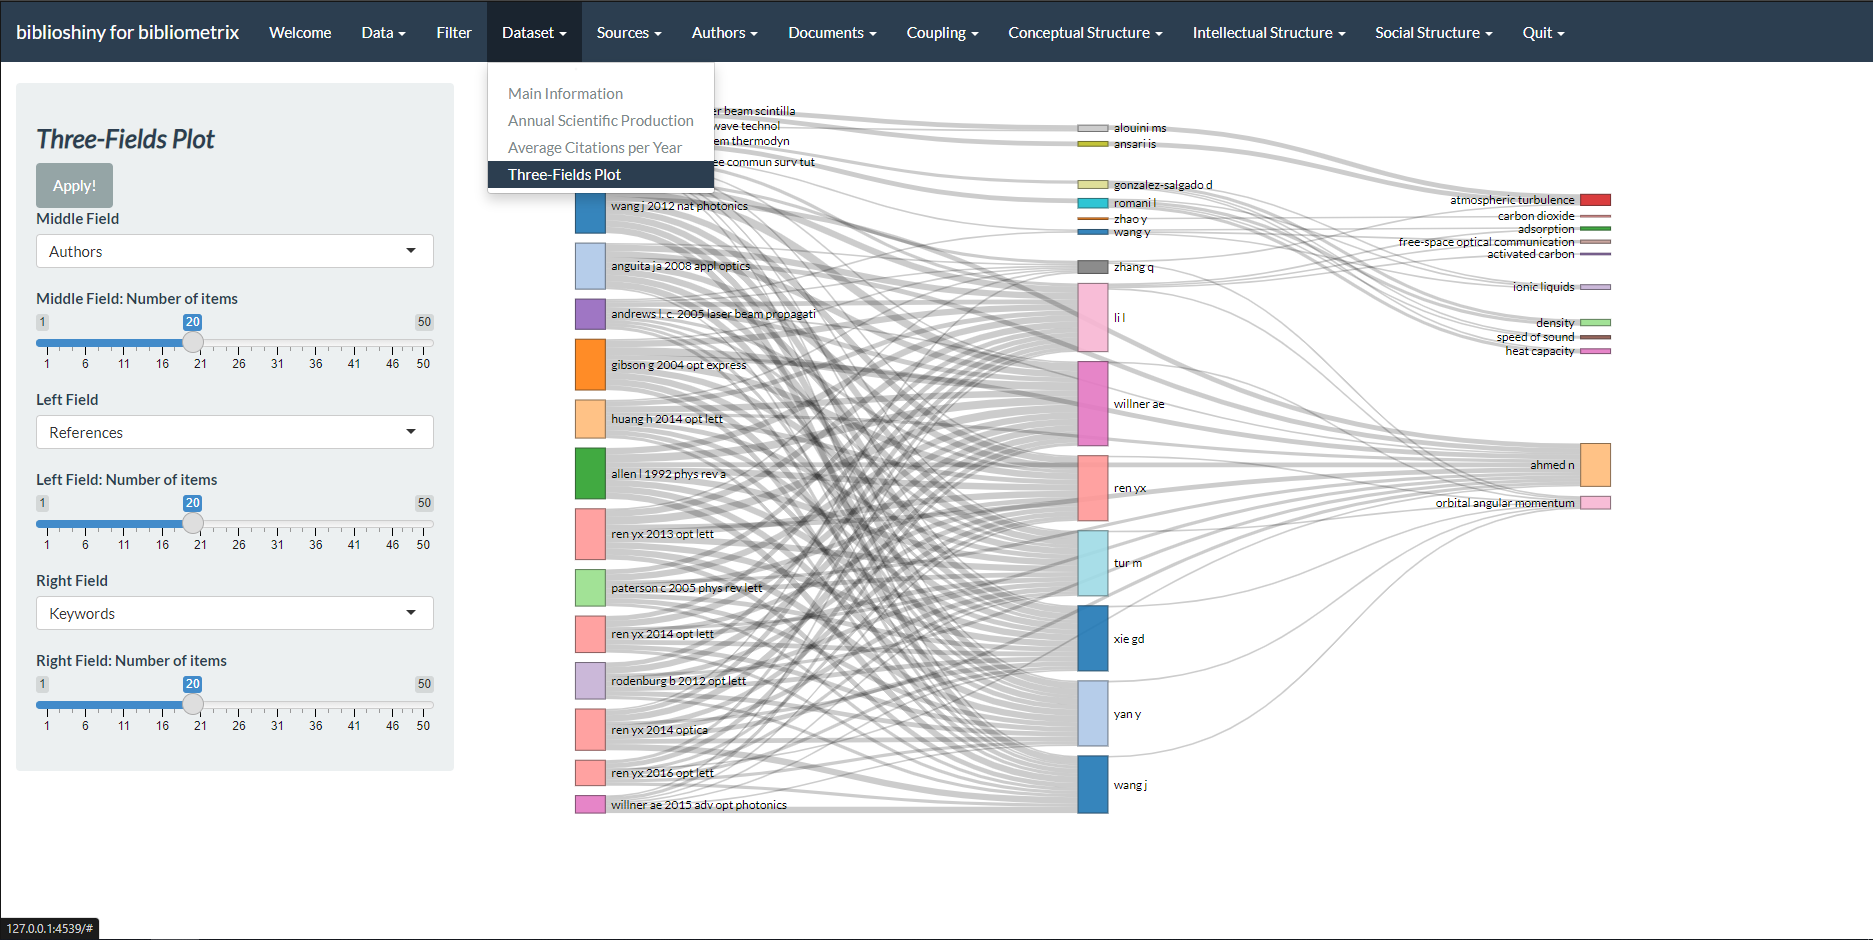This screenshot has height=940, width=1873.
Task: Click the andrews l.c. 2005 purple node
Action: [x=590, y=314]
